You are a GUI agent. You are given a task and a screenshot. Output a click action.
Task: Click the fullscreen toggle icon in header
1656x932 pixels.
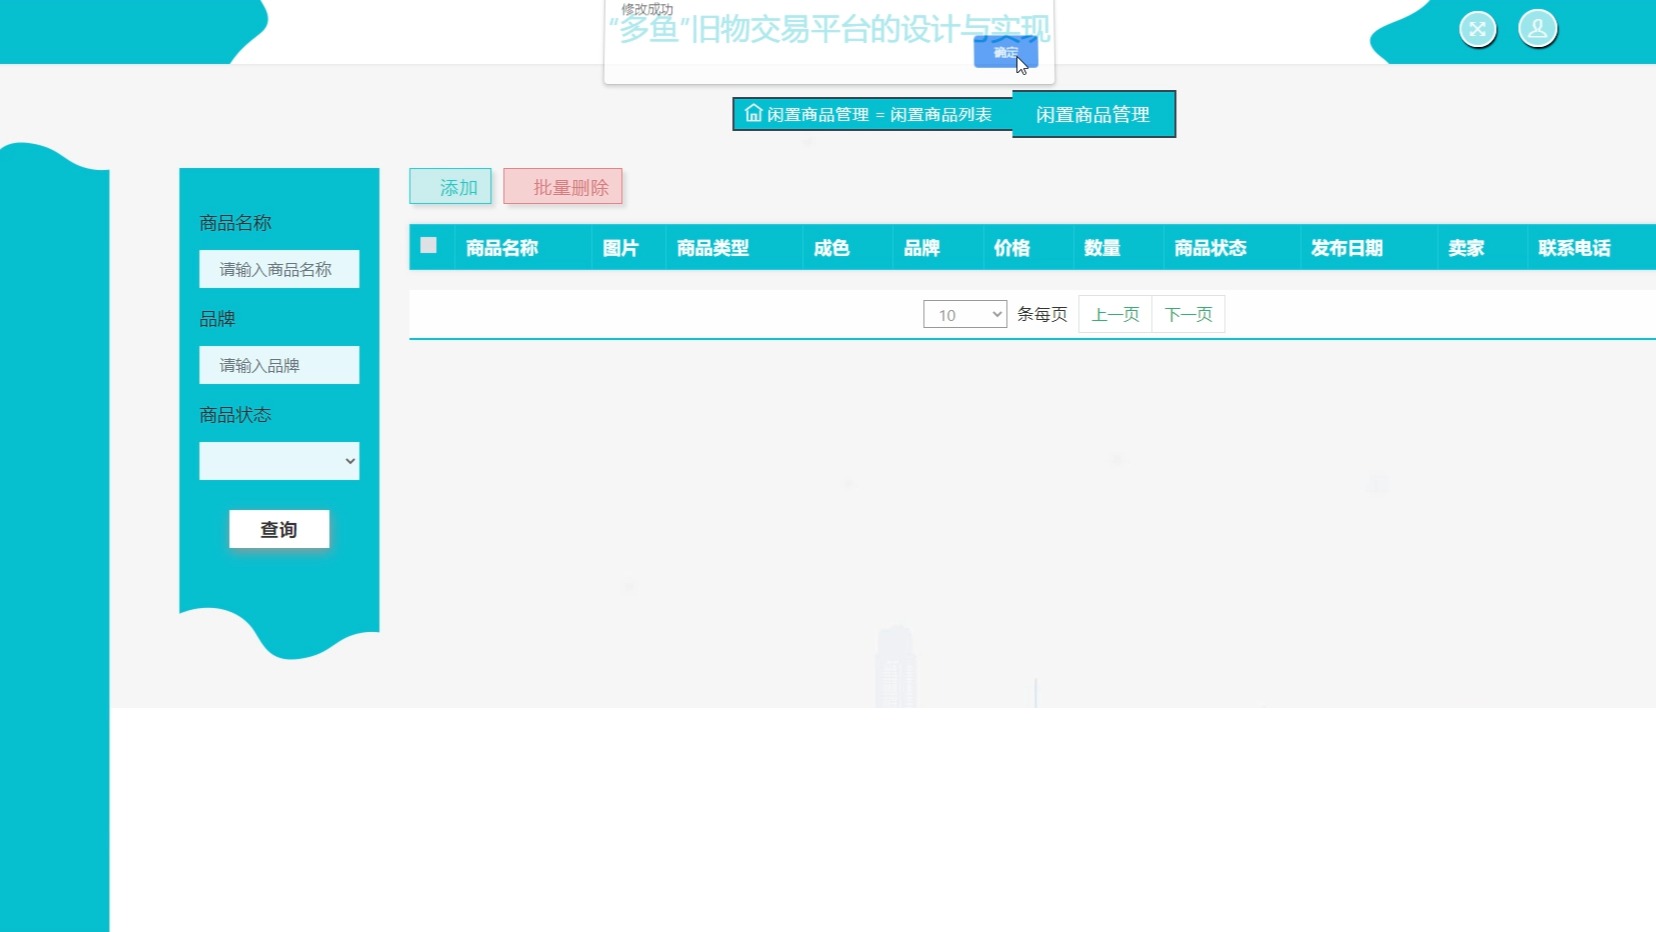(x=1477, y=29)
